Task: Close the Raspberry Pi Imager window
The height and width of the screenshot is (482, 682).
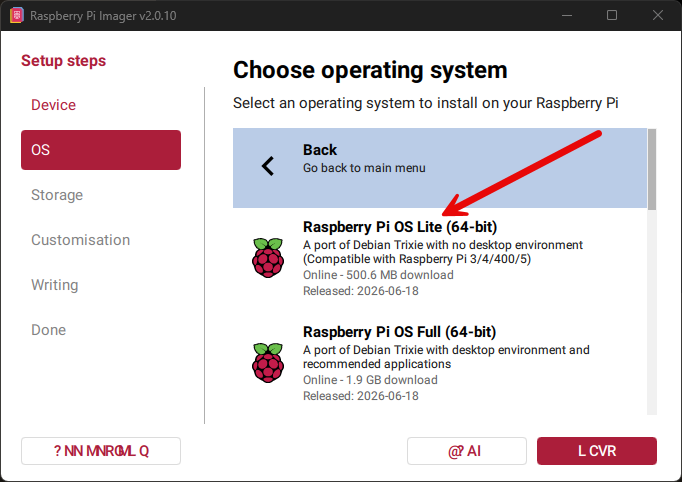Action: (x=658, y=15)
